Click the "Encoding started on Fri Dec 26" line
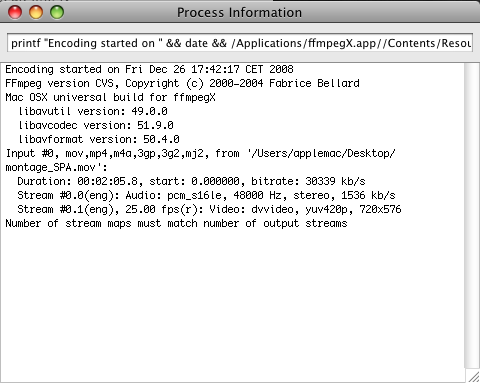The width and height of the screenshot is (480, 383). (x=149, y=69)
